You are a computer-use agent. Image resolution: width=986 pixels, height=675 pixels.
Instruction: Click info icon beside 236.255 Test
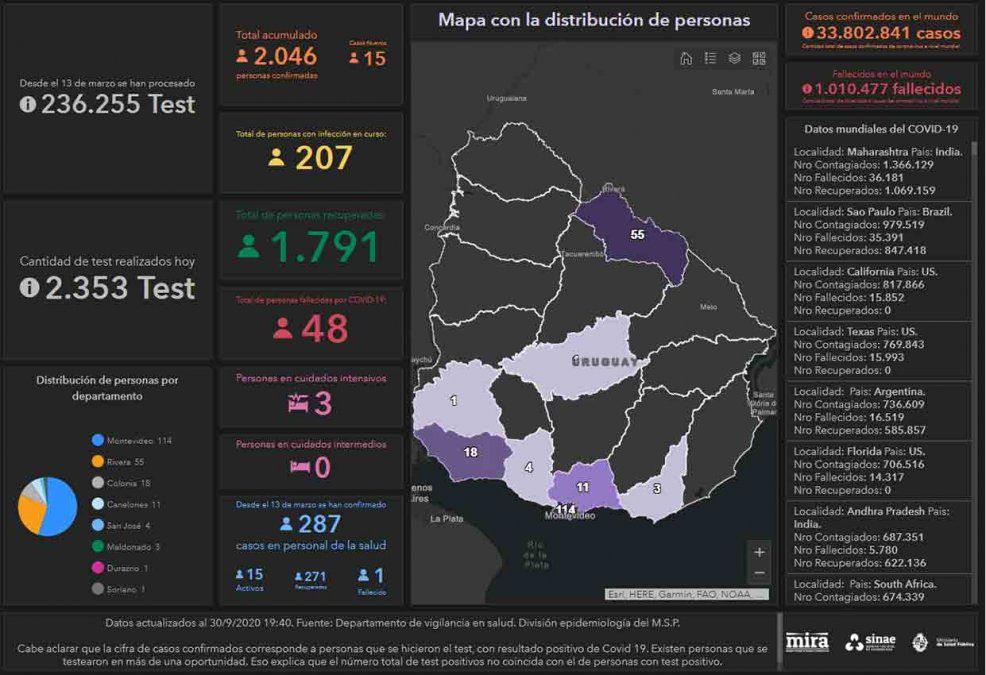(28, 104)
